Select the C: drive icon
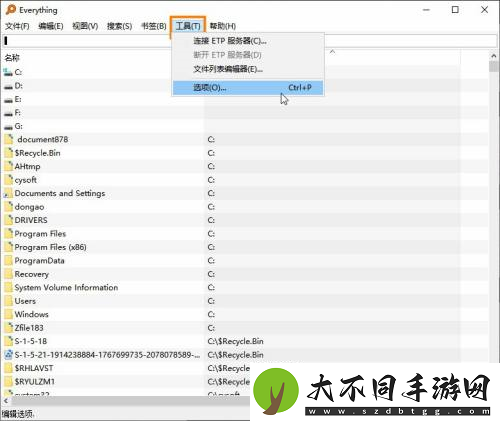 pos(8,72)
